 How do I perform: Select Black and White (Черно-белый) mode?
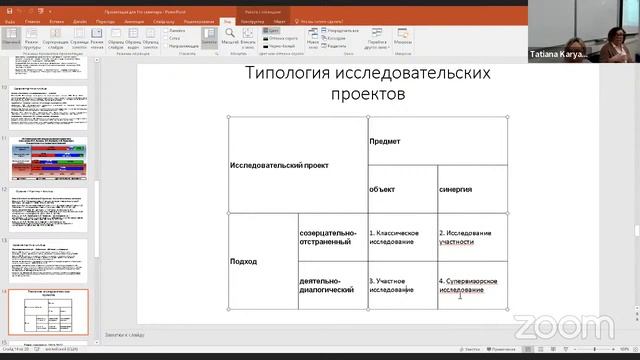[x=279, y=46]
